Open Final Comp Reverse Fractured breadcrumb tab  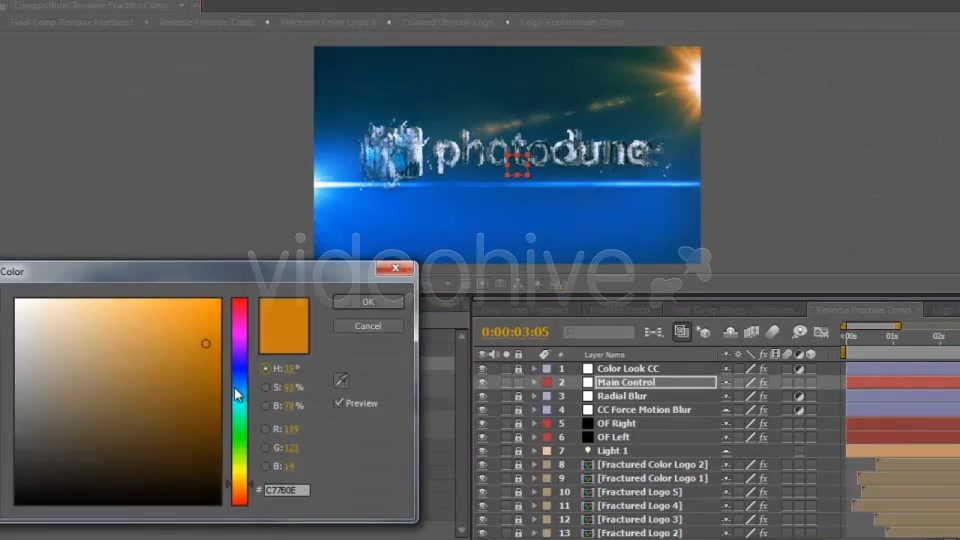(x=72, y=22)
